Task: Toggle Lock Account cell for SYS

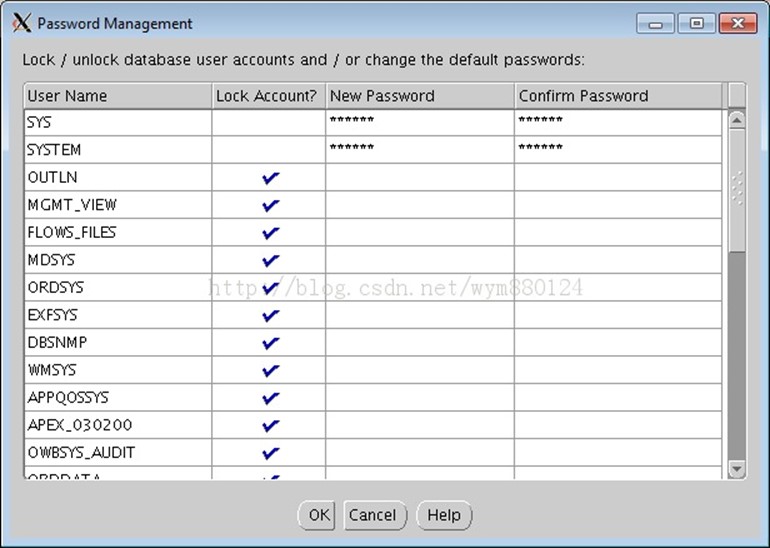Action: point(269,122)
